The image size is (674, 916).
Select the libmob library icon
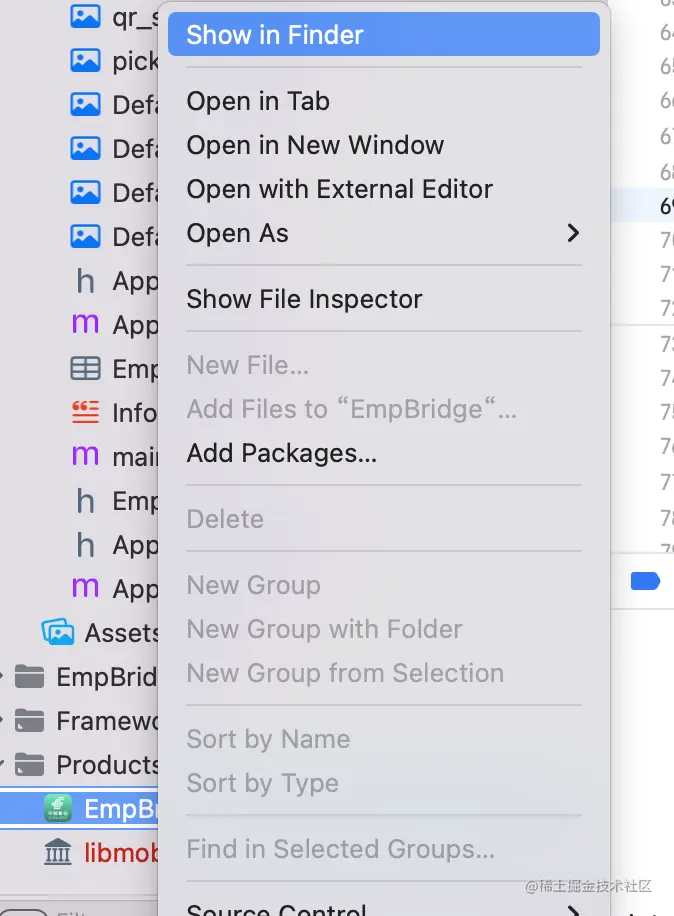point(58,853)
